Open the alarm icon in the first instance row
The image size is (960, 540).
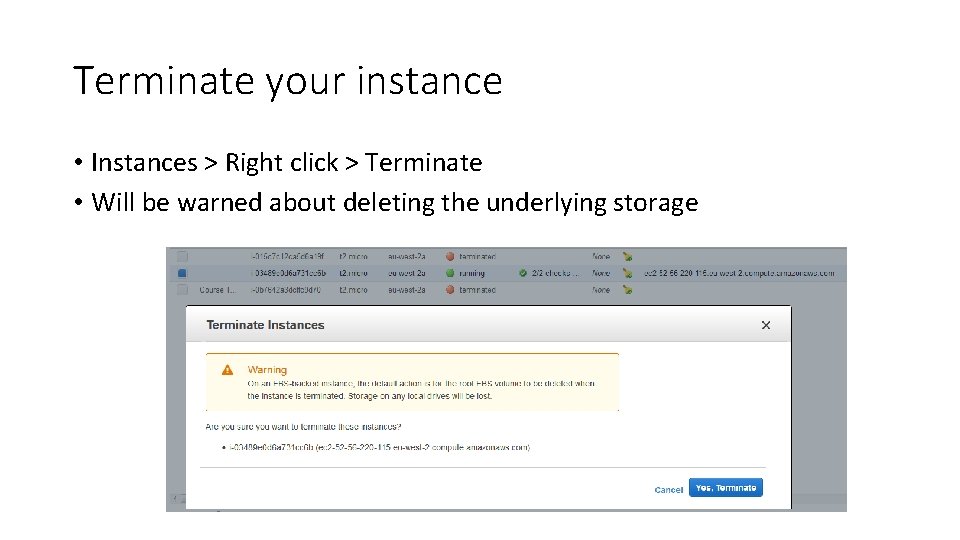click(x=627, y=257)
